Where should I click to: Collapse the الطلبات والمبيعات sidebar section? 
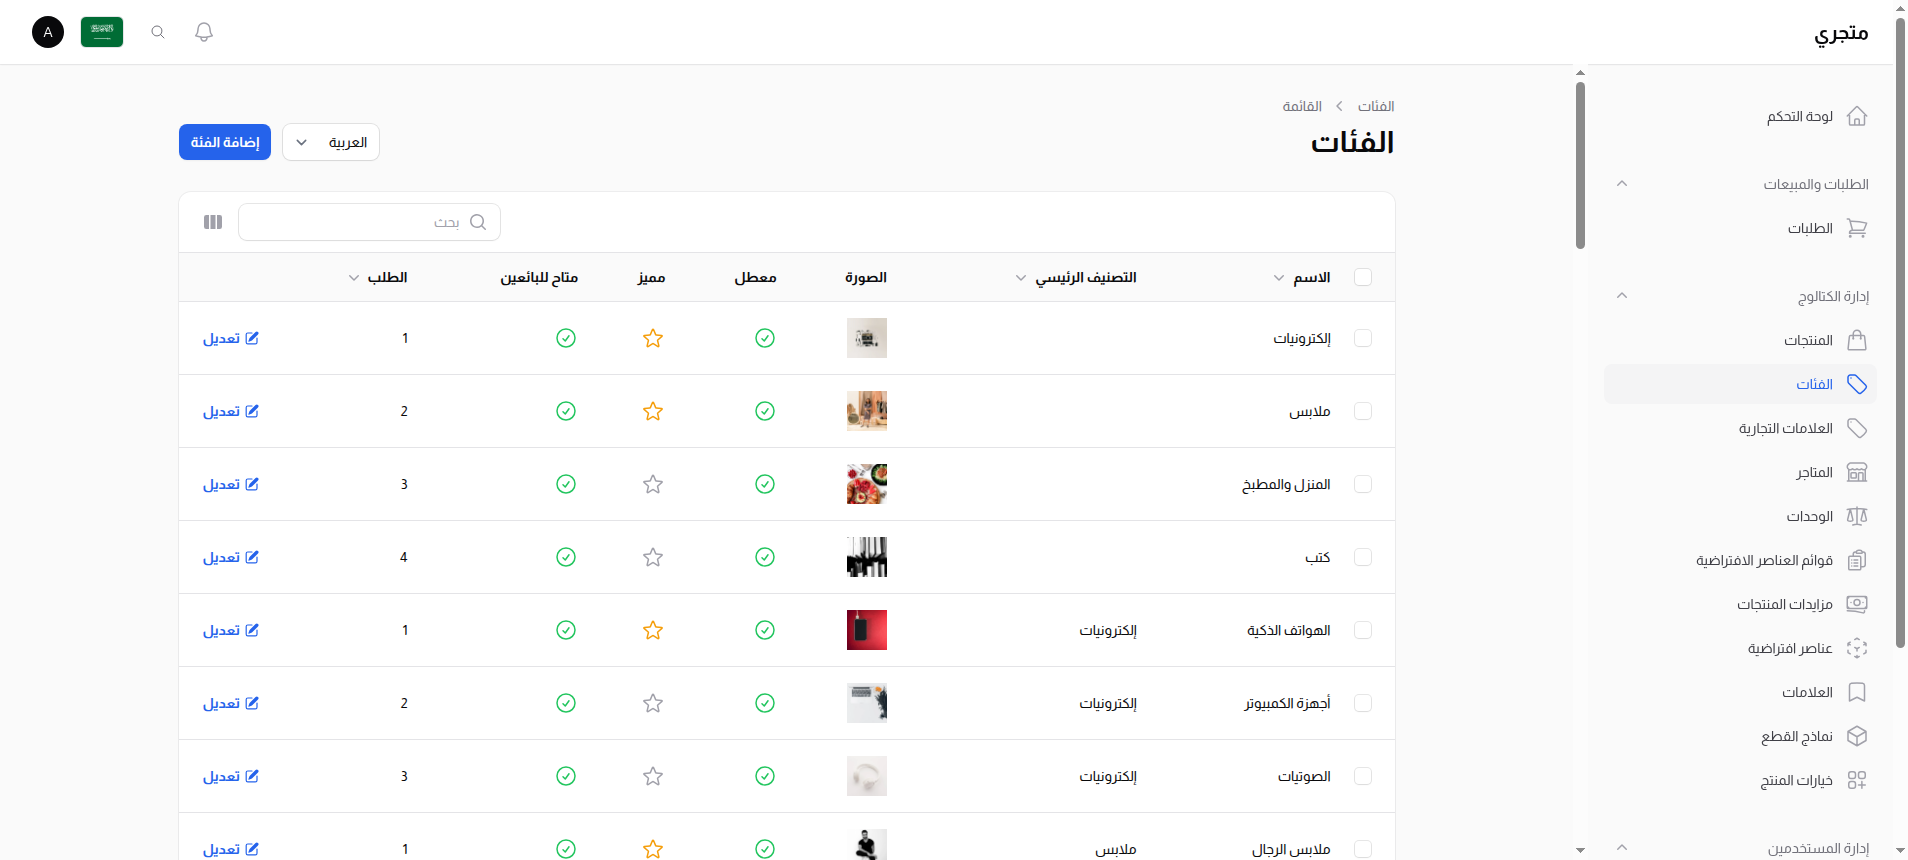click(1622, 184)
